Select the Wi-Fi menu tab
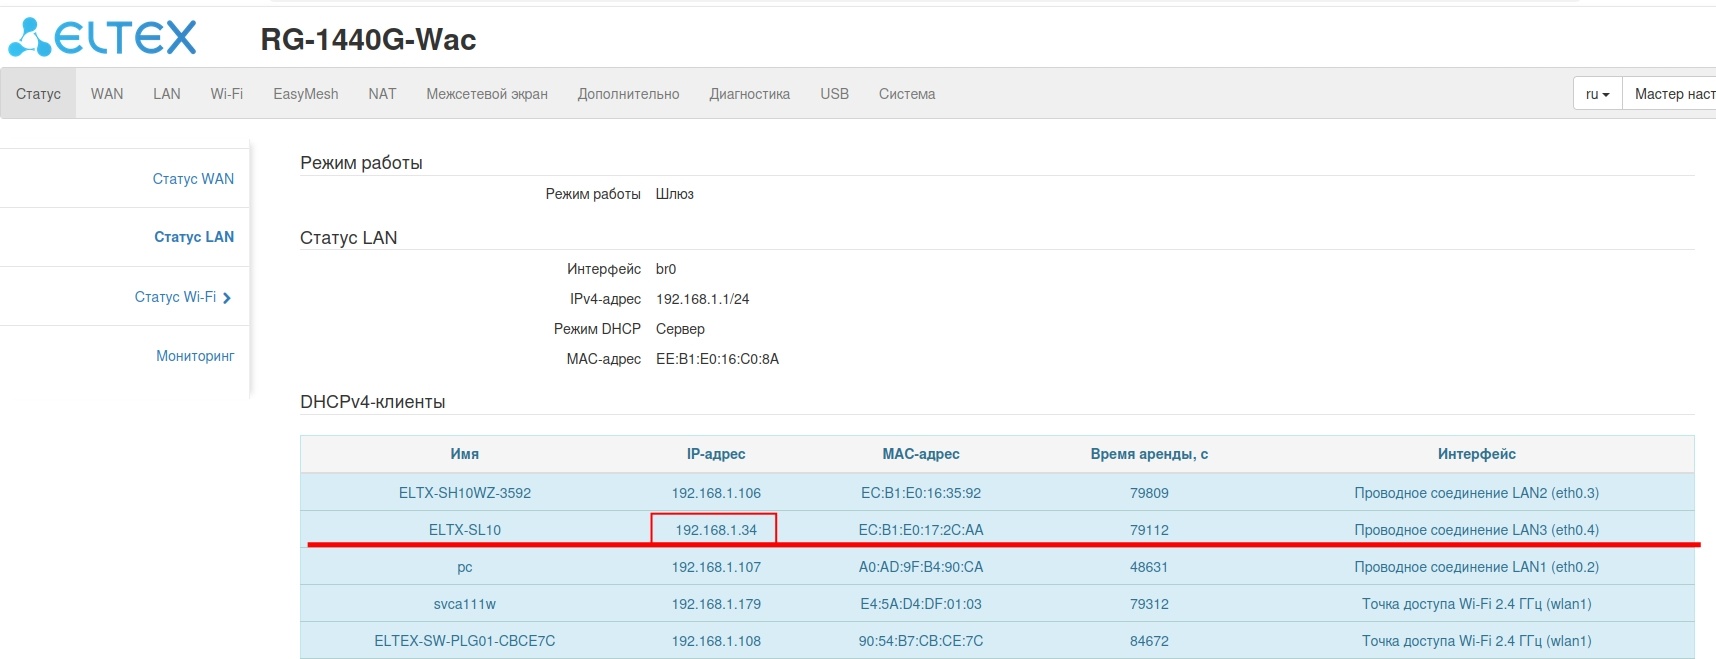 pos(226,94)
